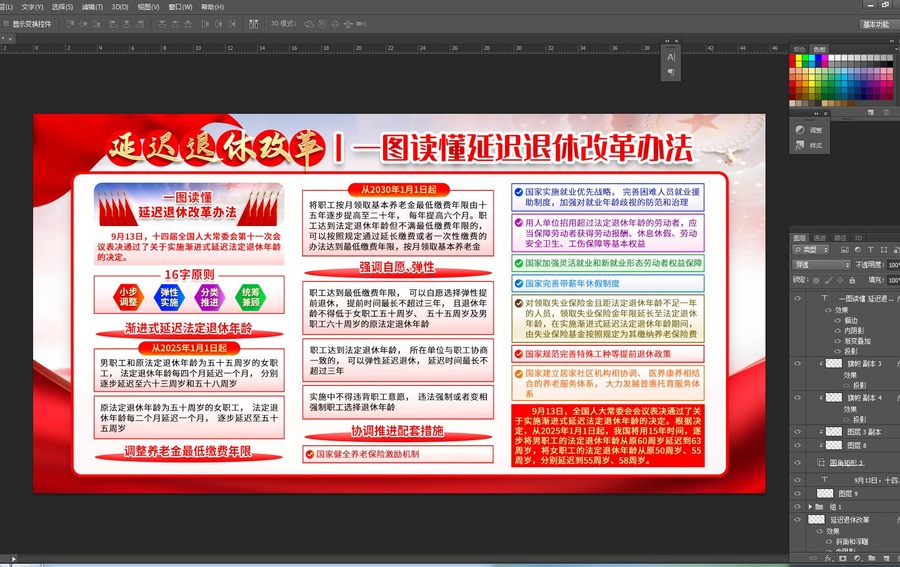This screenshot has width=900, height=567.
Task: Open the Character panel icon
Action: (670, 57)
